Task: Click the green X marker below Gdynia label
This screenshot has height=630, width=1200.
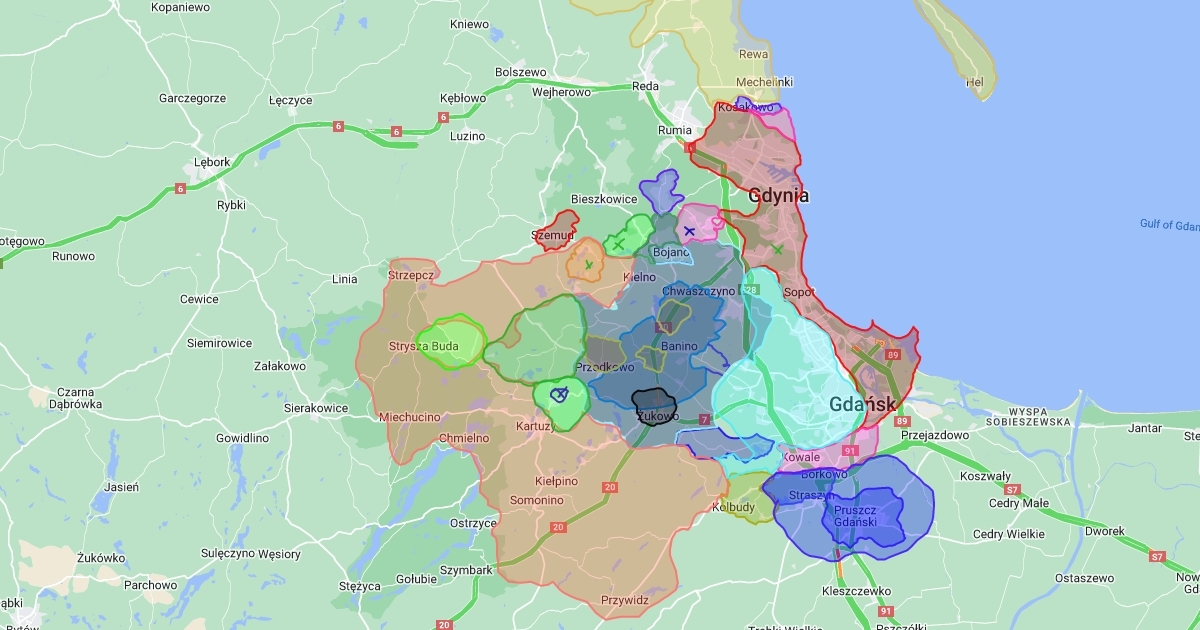Action: pos(777,248)
